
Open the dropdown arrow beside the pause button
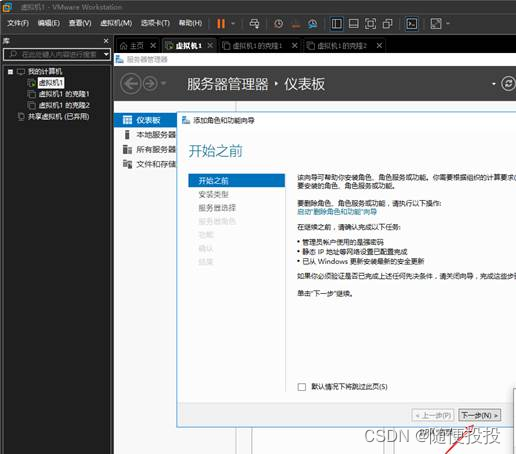(x=233, y=24)
